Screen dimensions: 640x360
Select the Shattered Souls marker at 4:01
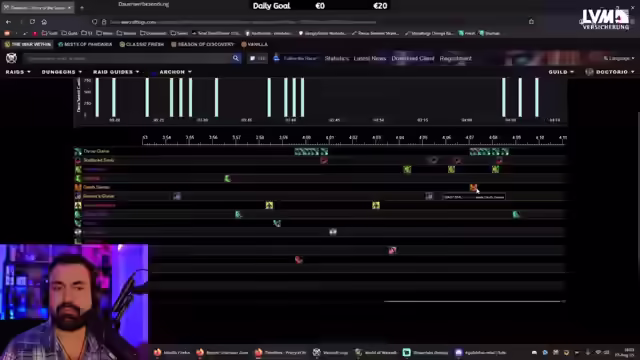click(x=324, y=160)
